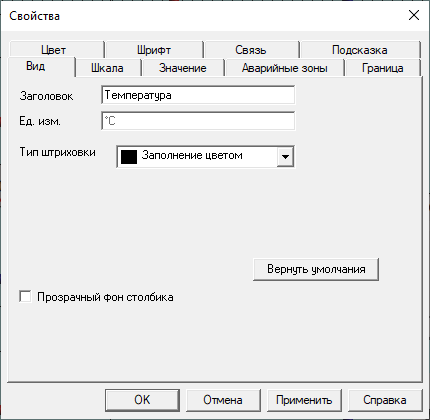This screenshot has width=430, height=420.
Task: Confirm with the OK button
Action: click(142, 400)
